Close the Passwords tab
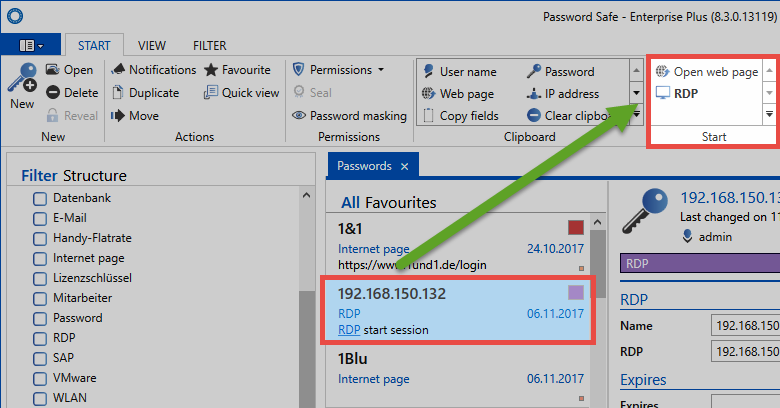This screenshot has height=408, width=780. pos(404,166)
